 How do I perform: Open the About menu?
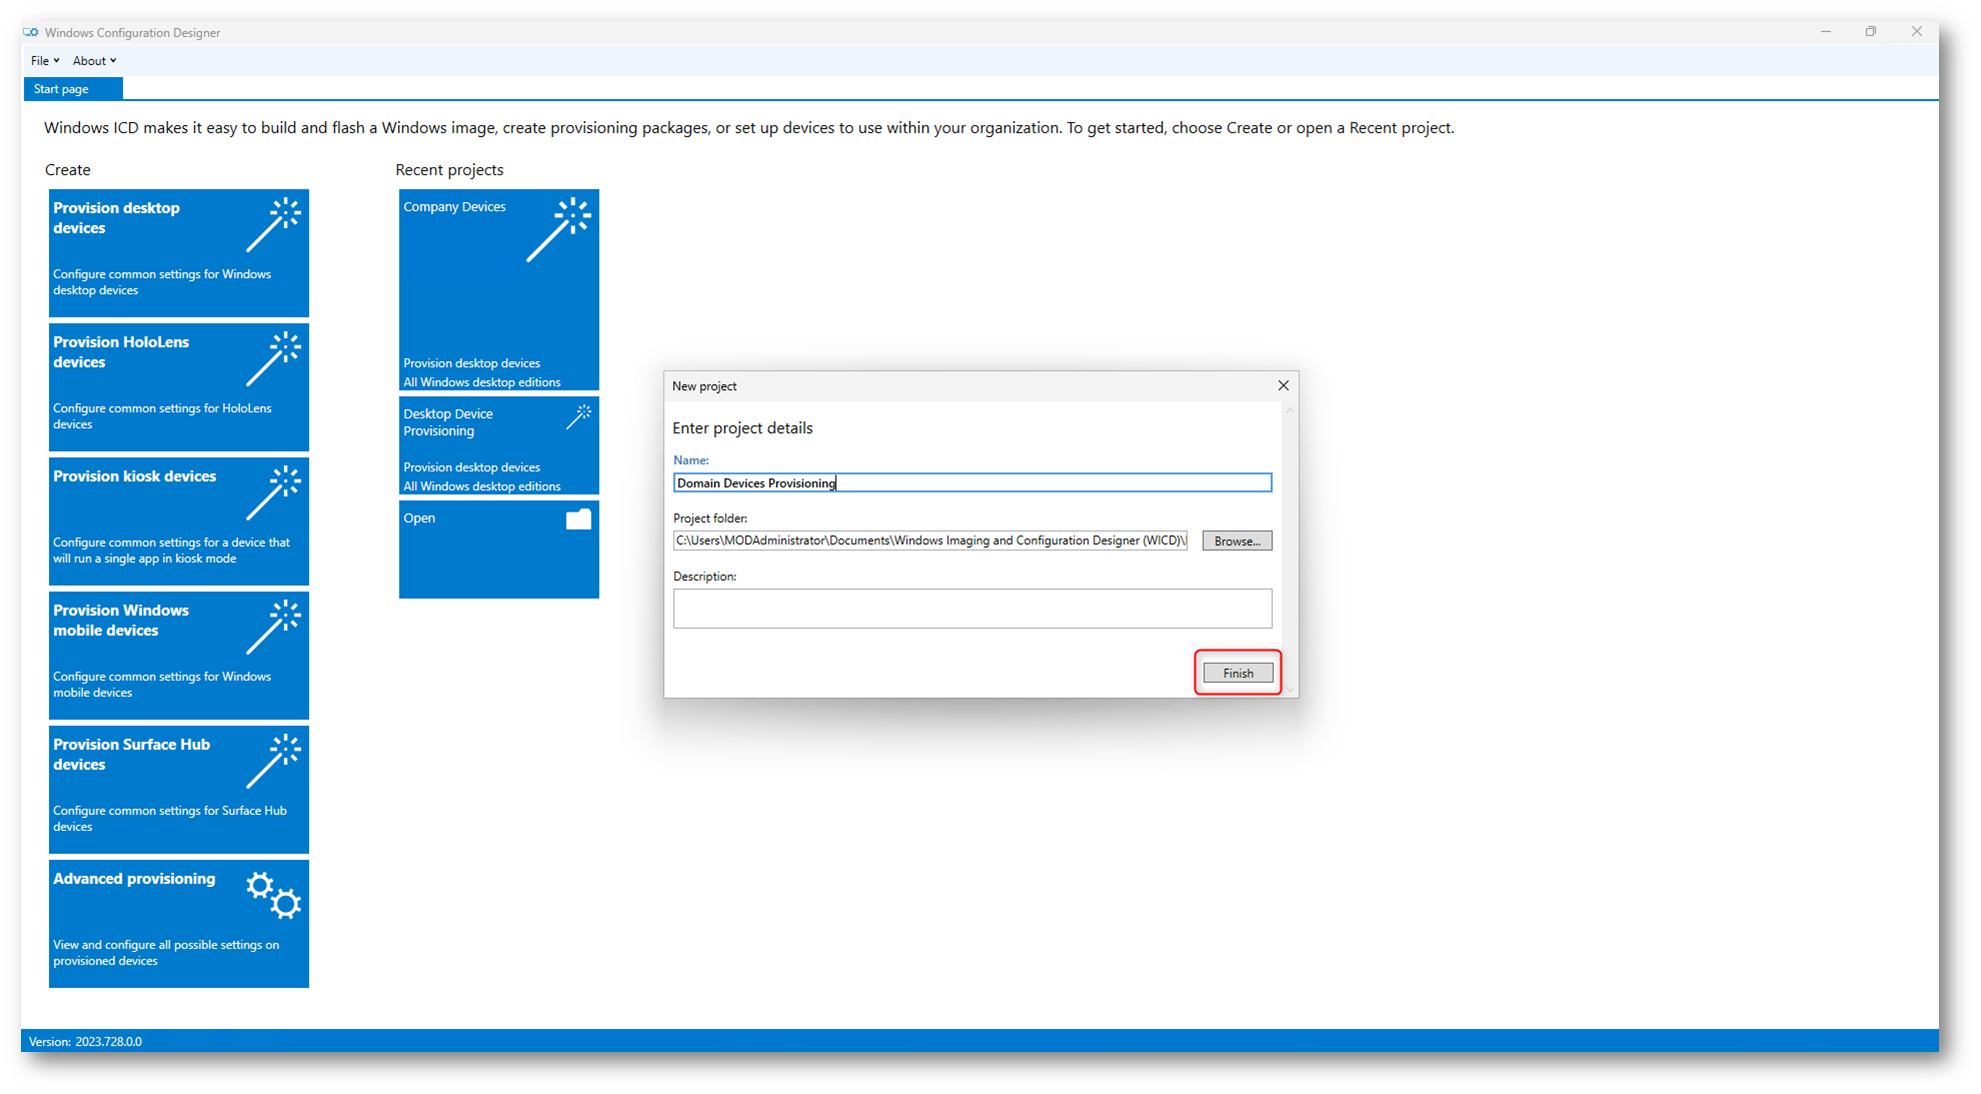click(x=94, y=61)
